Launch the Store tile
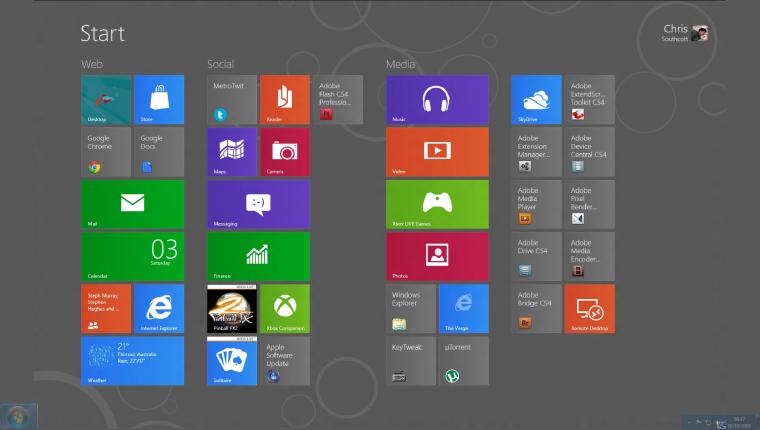The height and width of the screenshot is (430, 760). 159,99
